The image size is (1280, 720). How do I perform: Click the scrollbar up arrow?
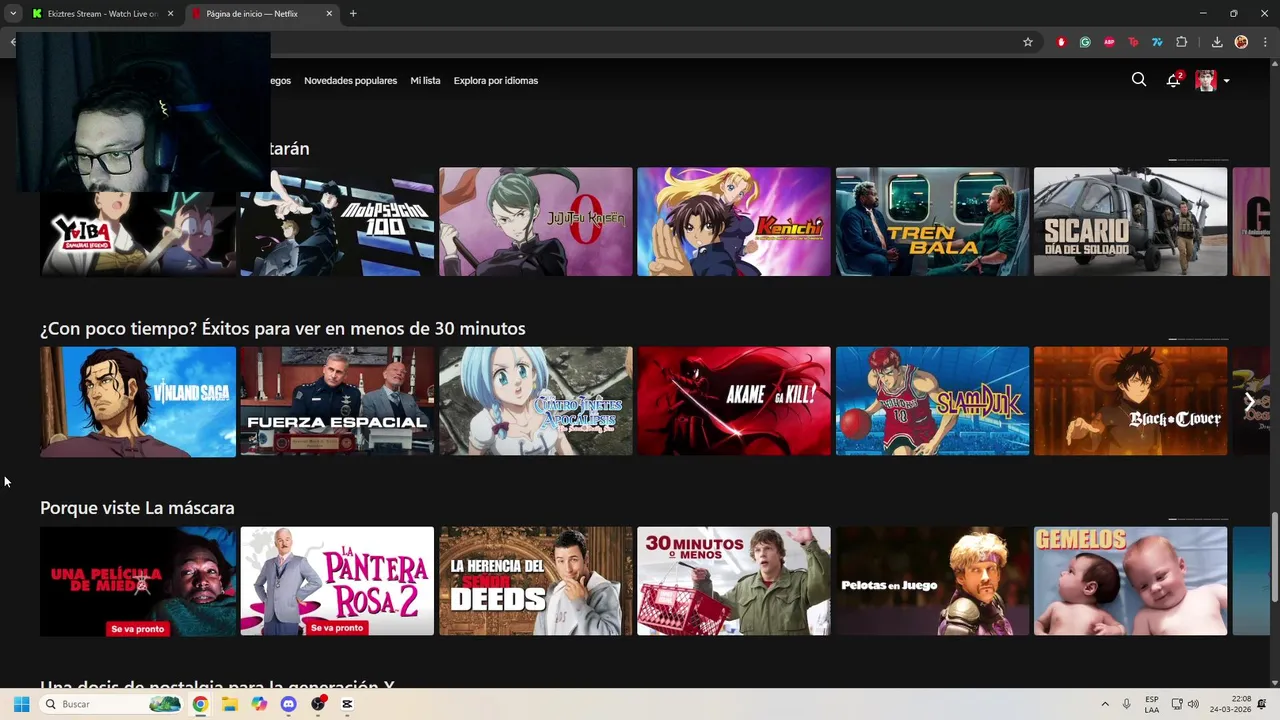point(1274,65)
